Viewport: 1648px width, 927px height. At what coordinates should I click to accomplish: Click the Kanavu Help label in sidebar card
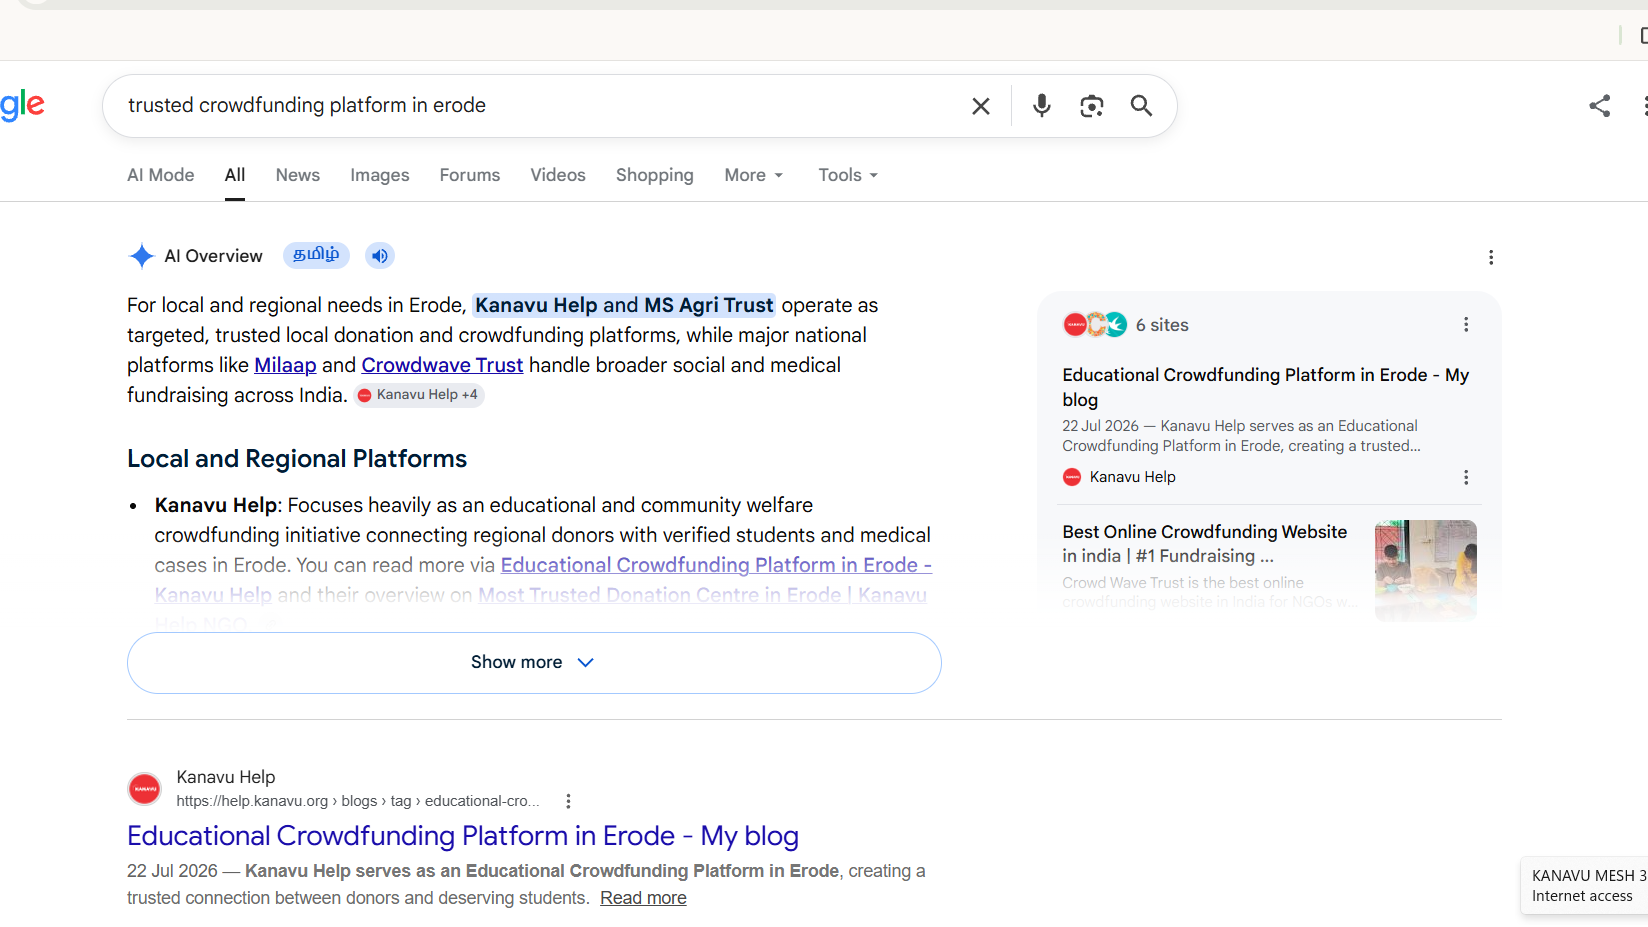pos(1132,477)
